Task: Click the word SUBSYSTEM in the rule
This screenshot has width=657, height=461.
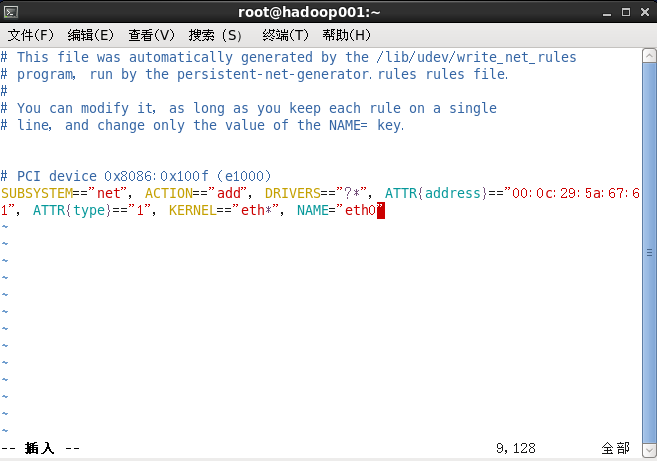Action: tap(37, 193)
